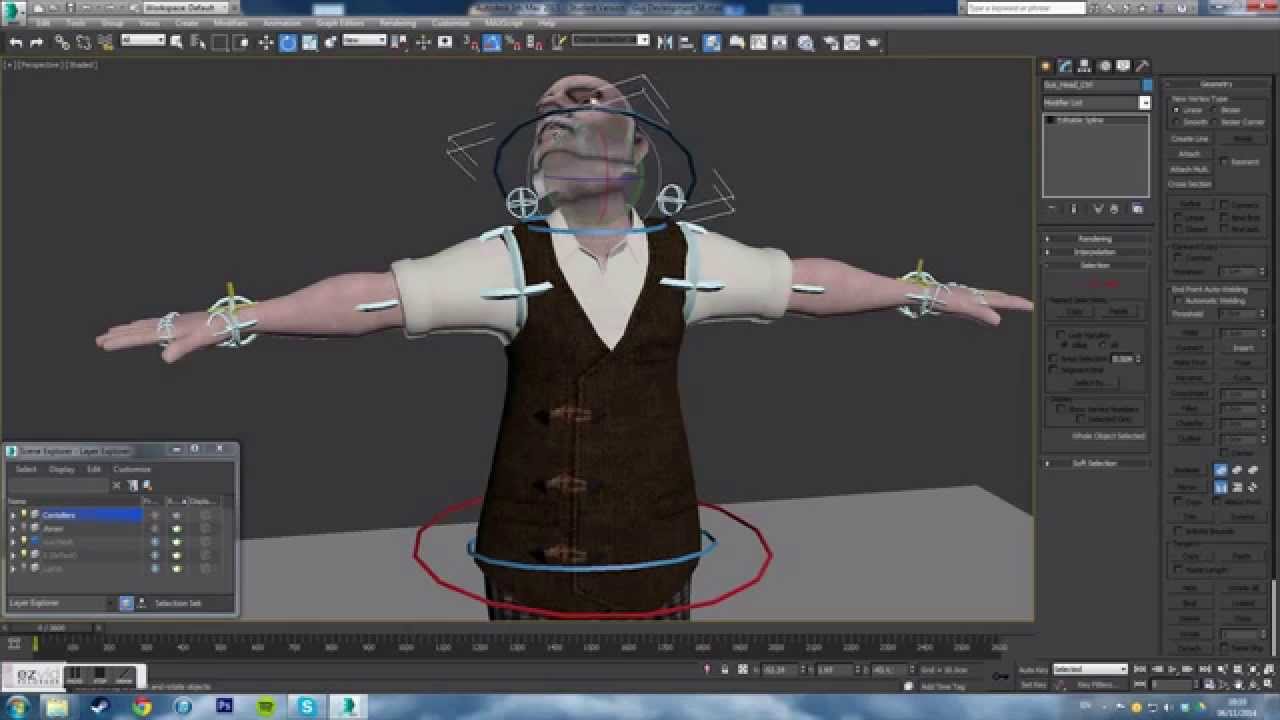Screen dimensions: 1280x720
Task: Open the Render Setup icon
Action: (x=830, y=42)
